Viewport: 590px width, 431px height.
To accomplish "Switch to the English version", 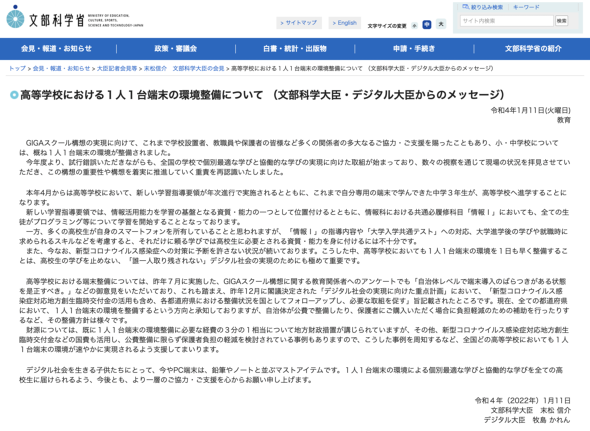I will pyautogui.click(x=345, y=23).
